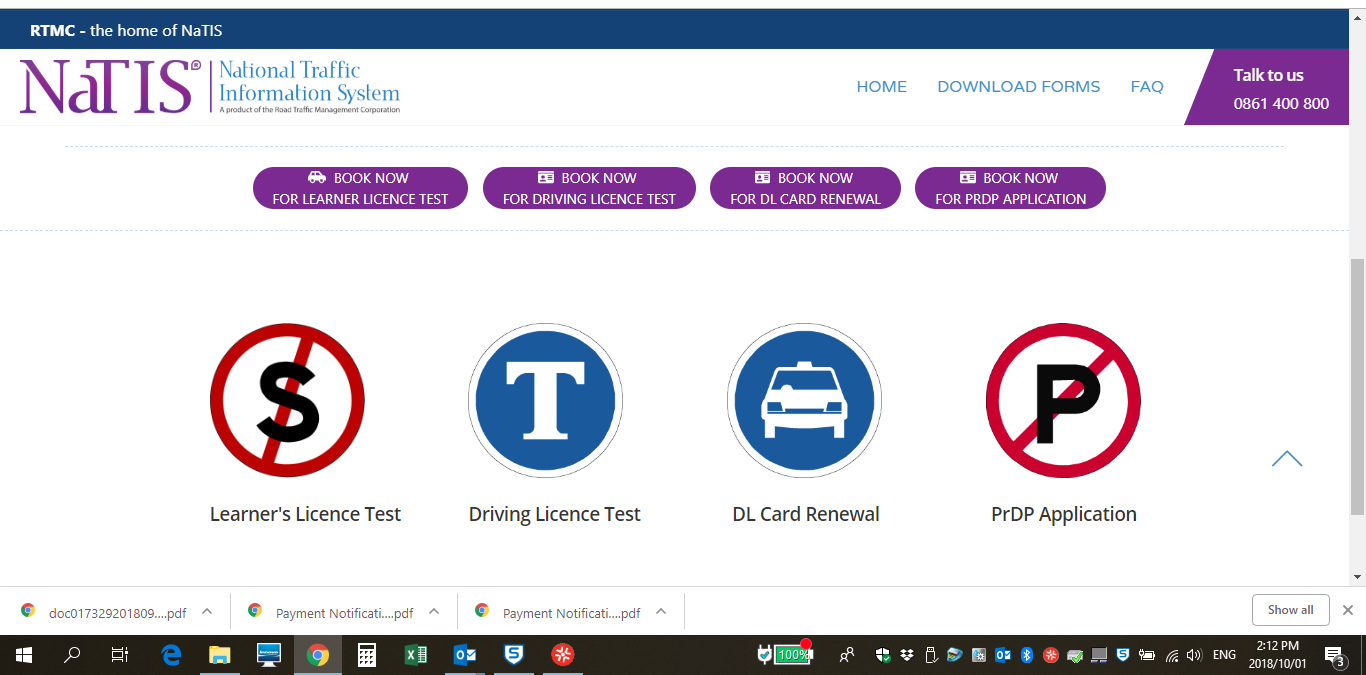Viewport: 1366px width, 675px height.
Task: Click the Learner's Licence Test no-stopping sign icon
Action: pyautogui.click(x=287, y=401)
